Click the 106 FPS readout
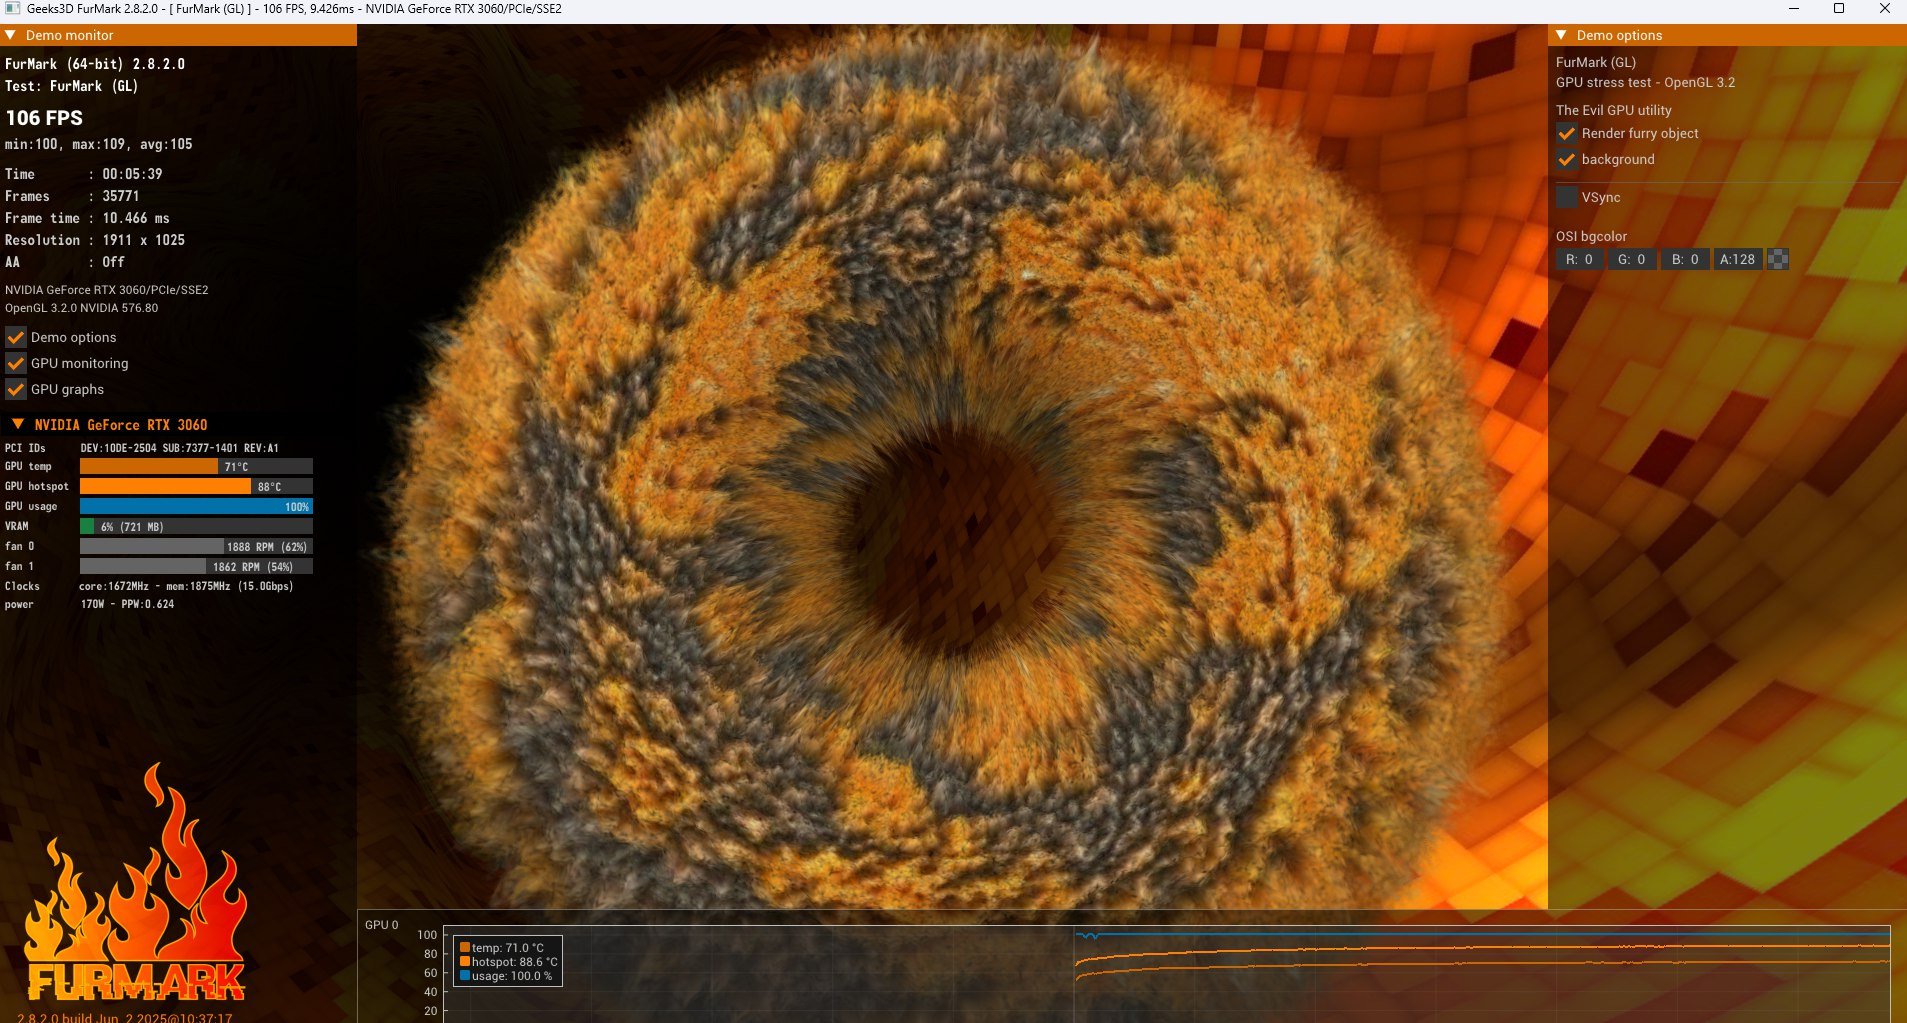The image size is (1907, 1023). pos(44,118)
